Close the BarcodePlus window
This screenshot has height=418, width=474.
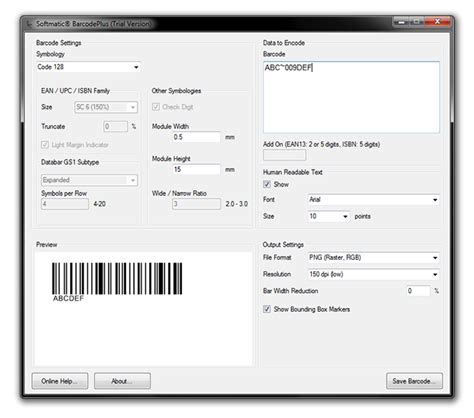coord(438,22)
